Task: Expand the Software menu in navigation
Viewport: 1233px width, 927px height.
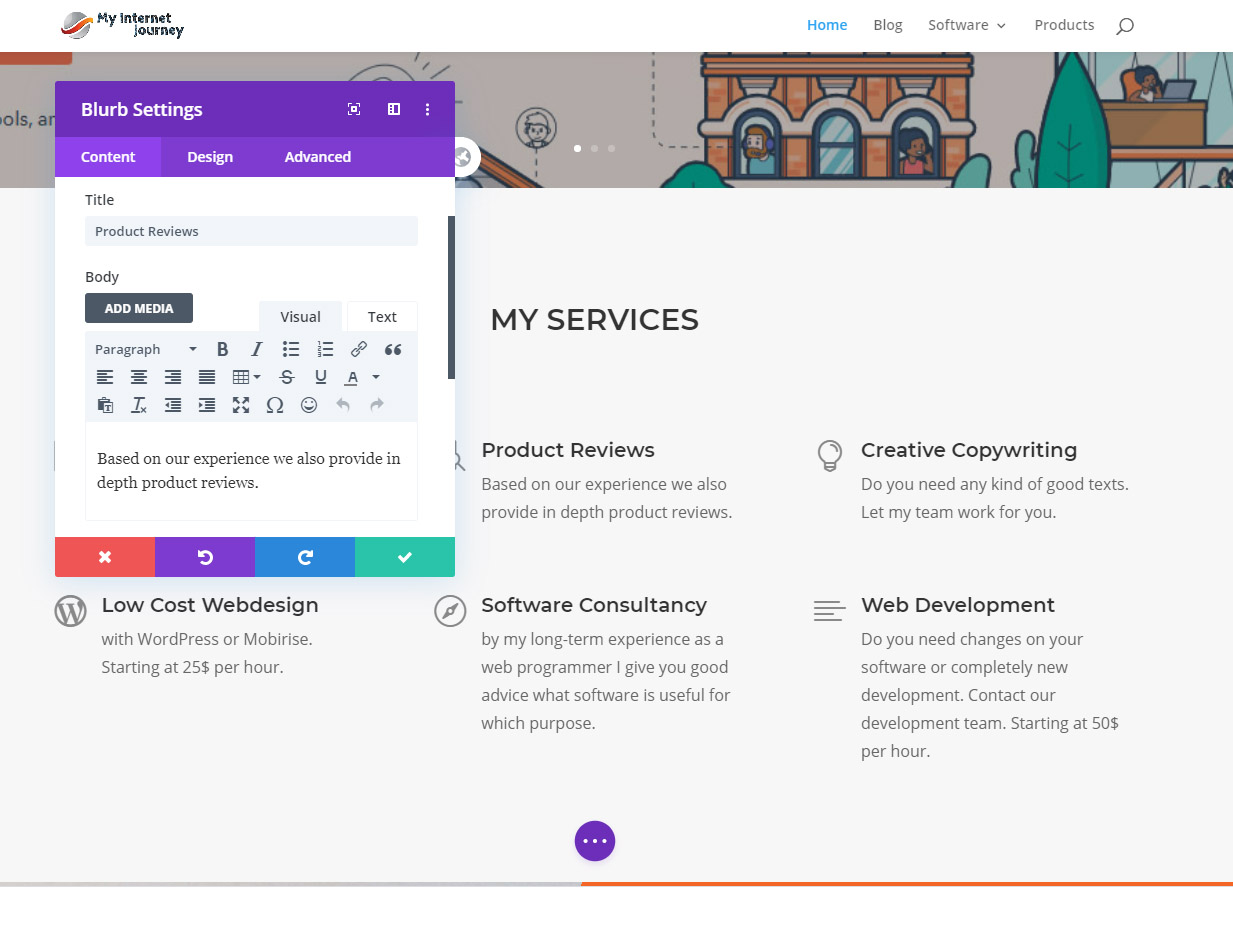Action: pos(966,25)
